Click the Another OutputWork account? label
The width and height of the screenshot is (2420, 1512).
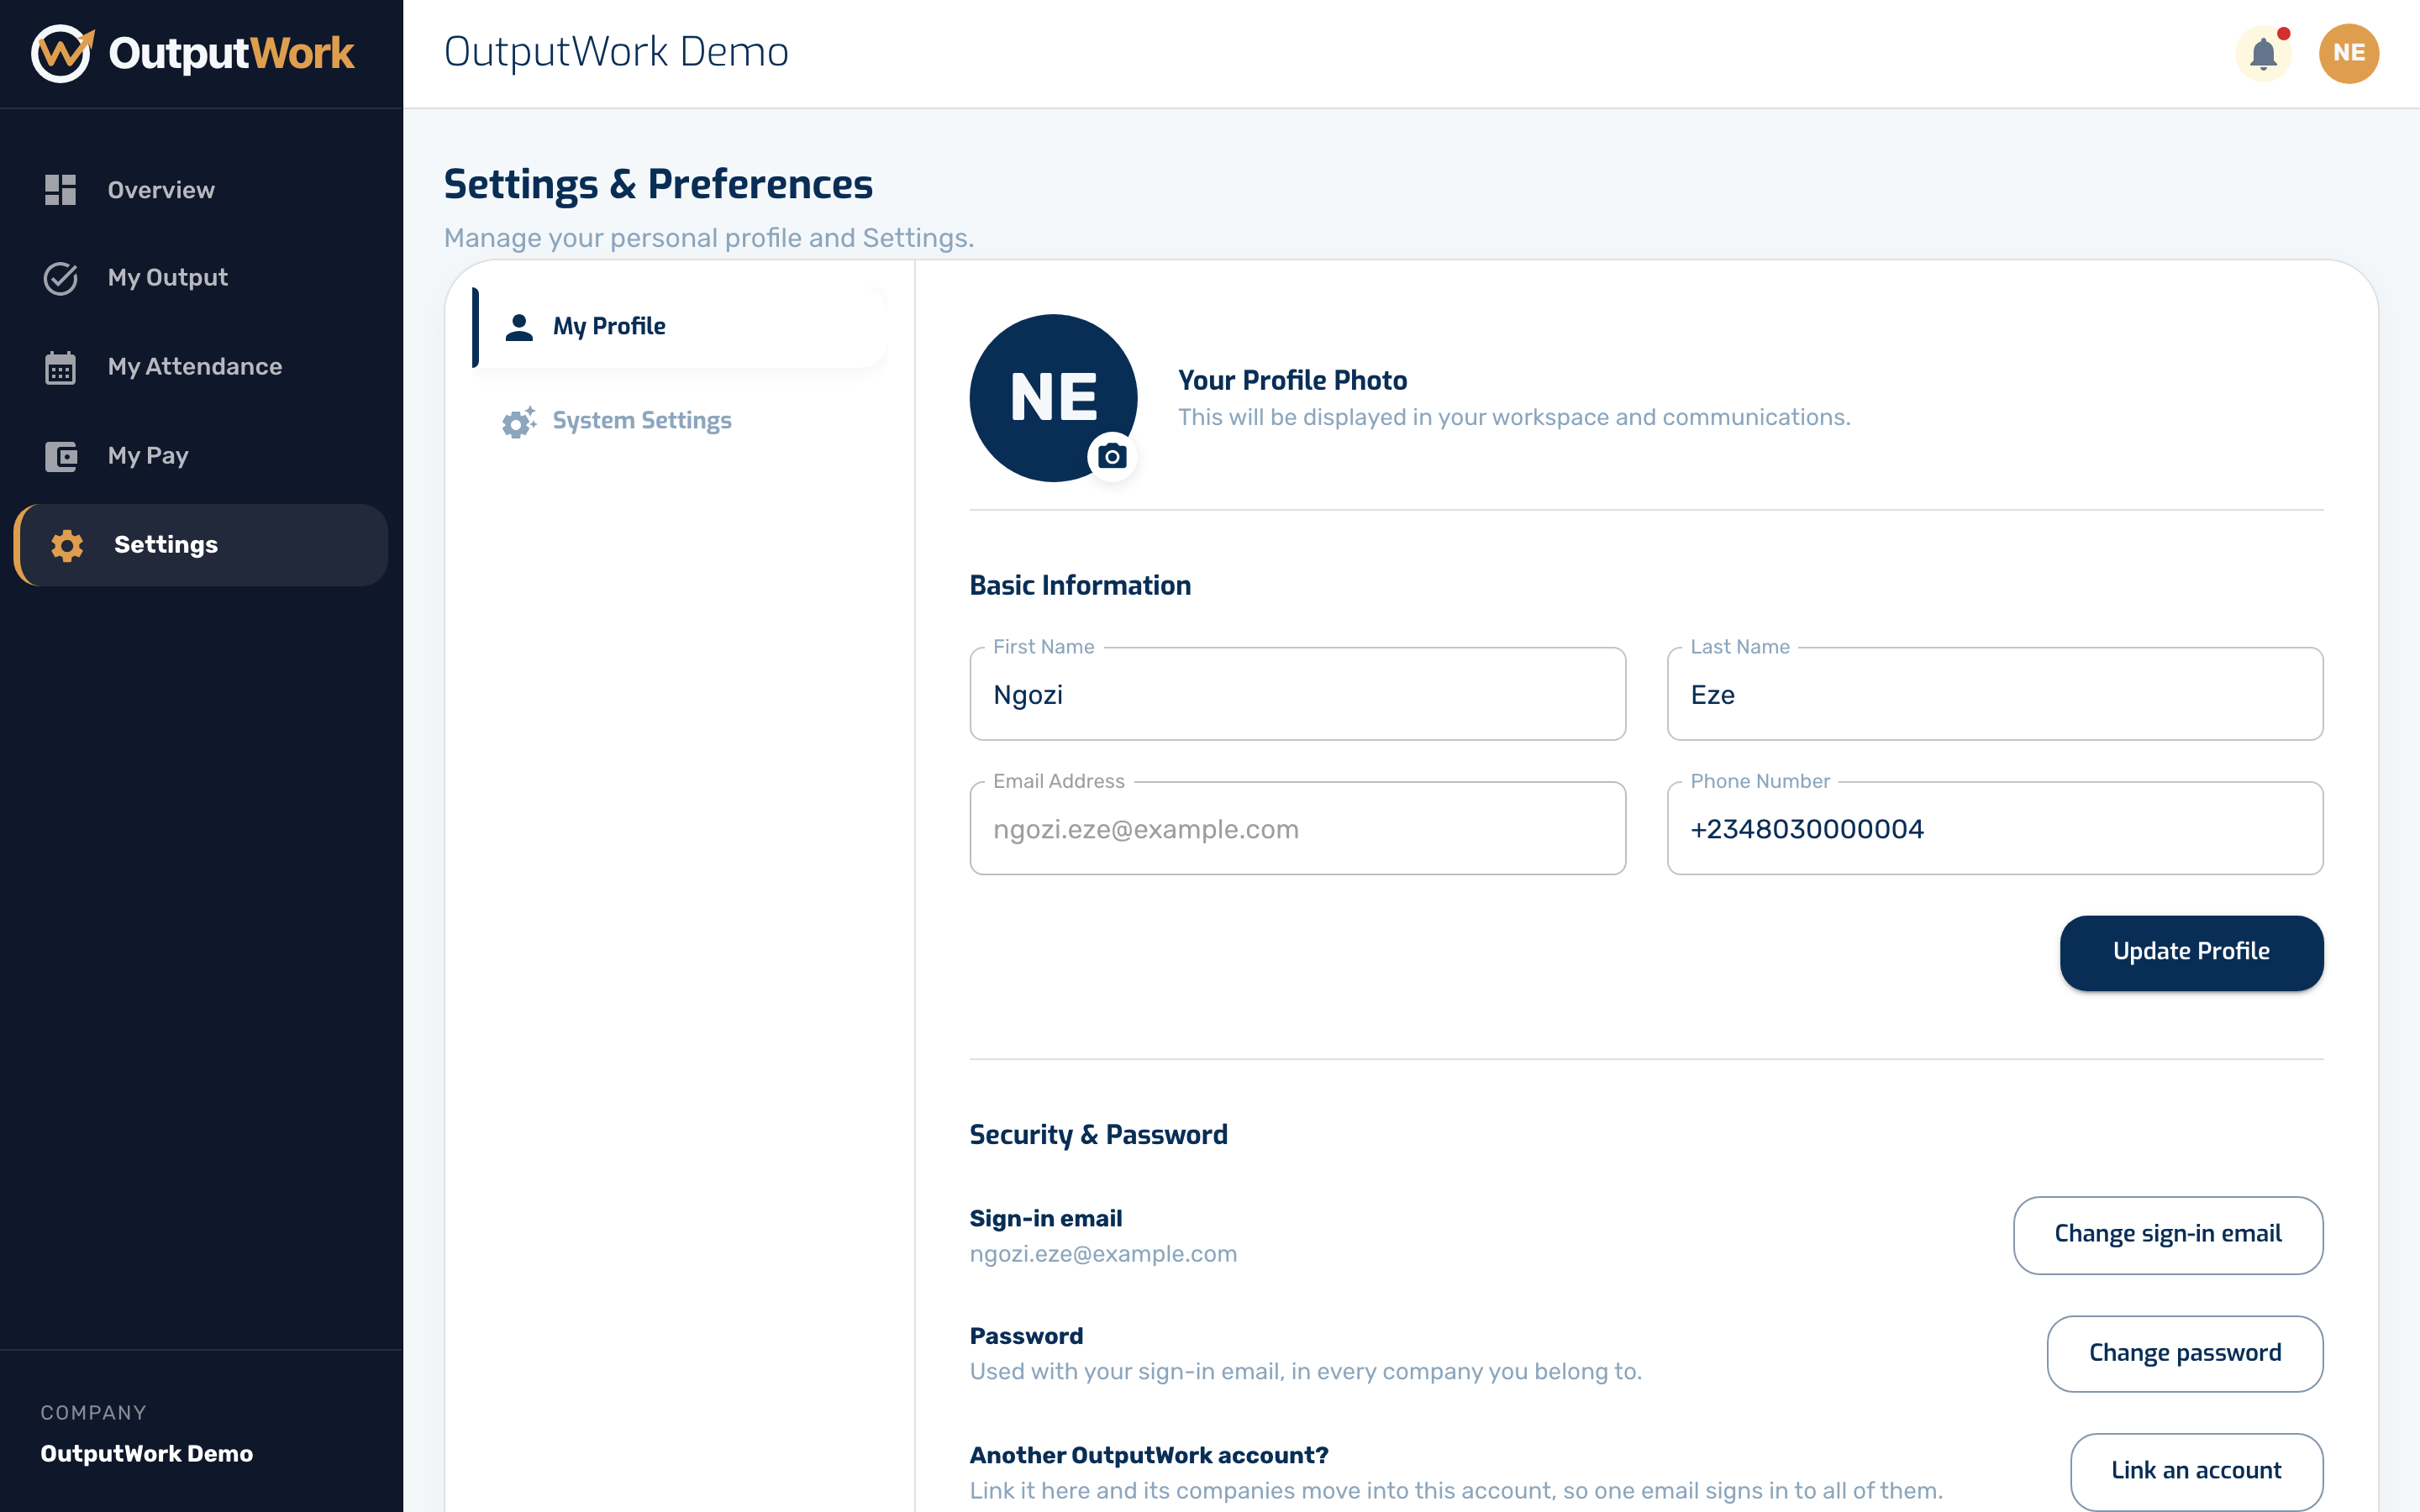tap(1149, 1455)
